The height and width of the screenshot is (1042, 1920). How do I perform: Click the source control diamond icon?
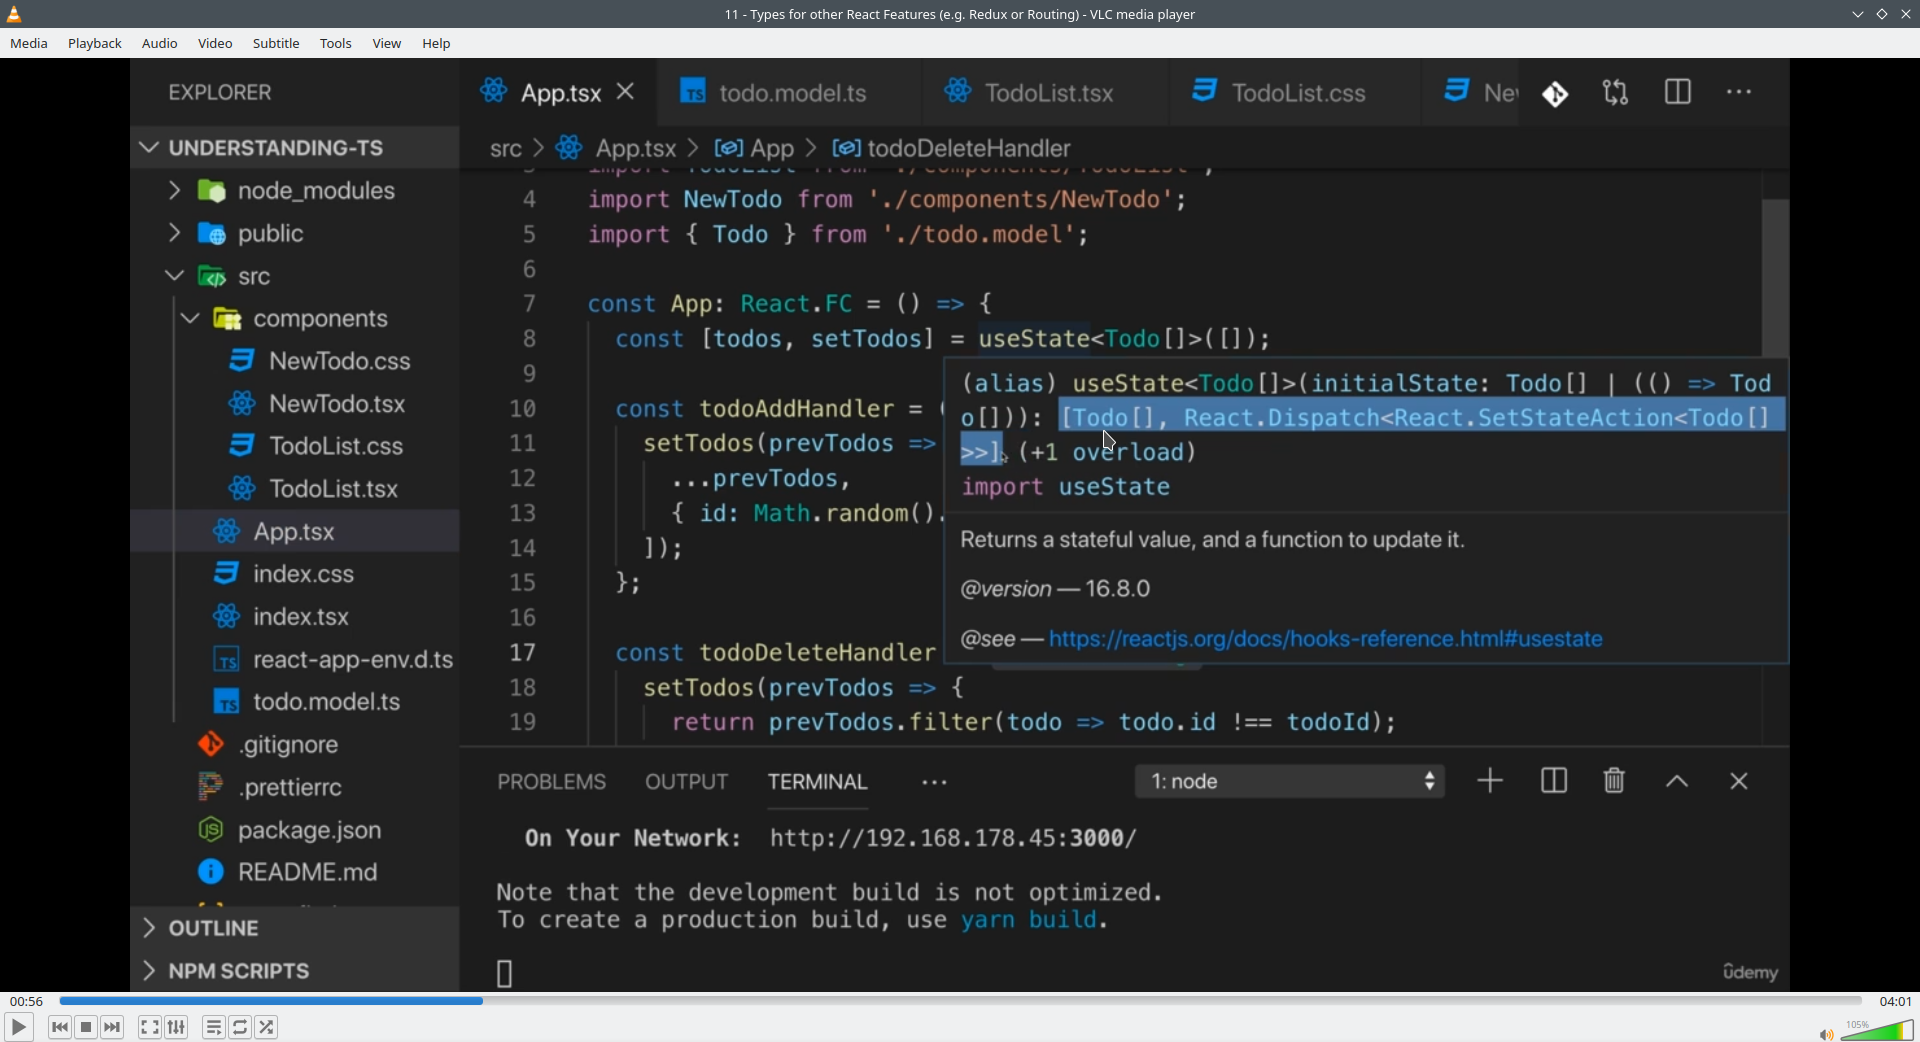point(1555,94)
